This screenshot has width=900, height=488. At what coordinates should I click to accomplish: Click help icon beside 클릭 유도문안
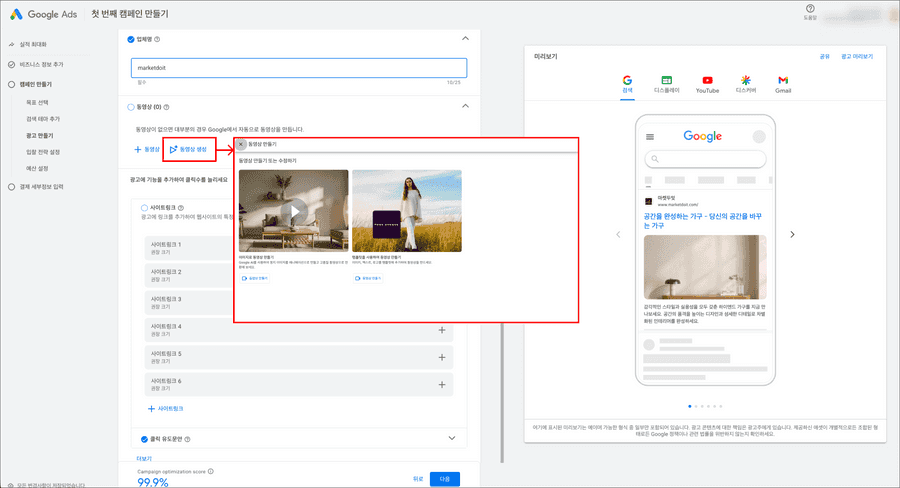tap(188, 439)
